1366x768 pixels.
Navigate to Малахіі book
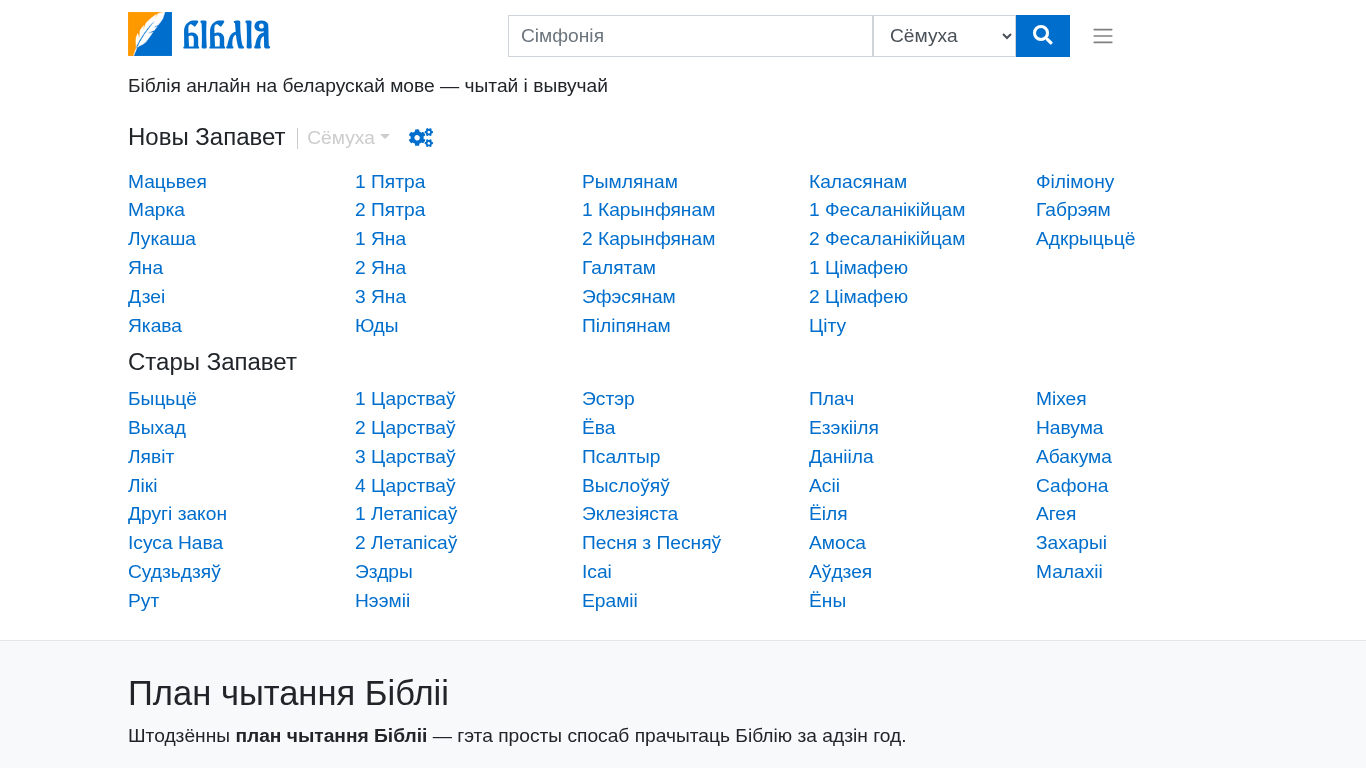click(1069, 572)
